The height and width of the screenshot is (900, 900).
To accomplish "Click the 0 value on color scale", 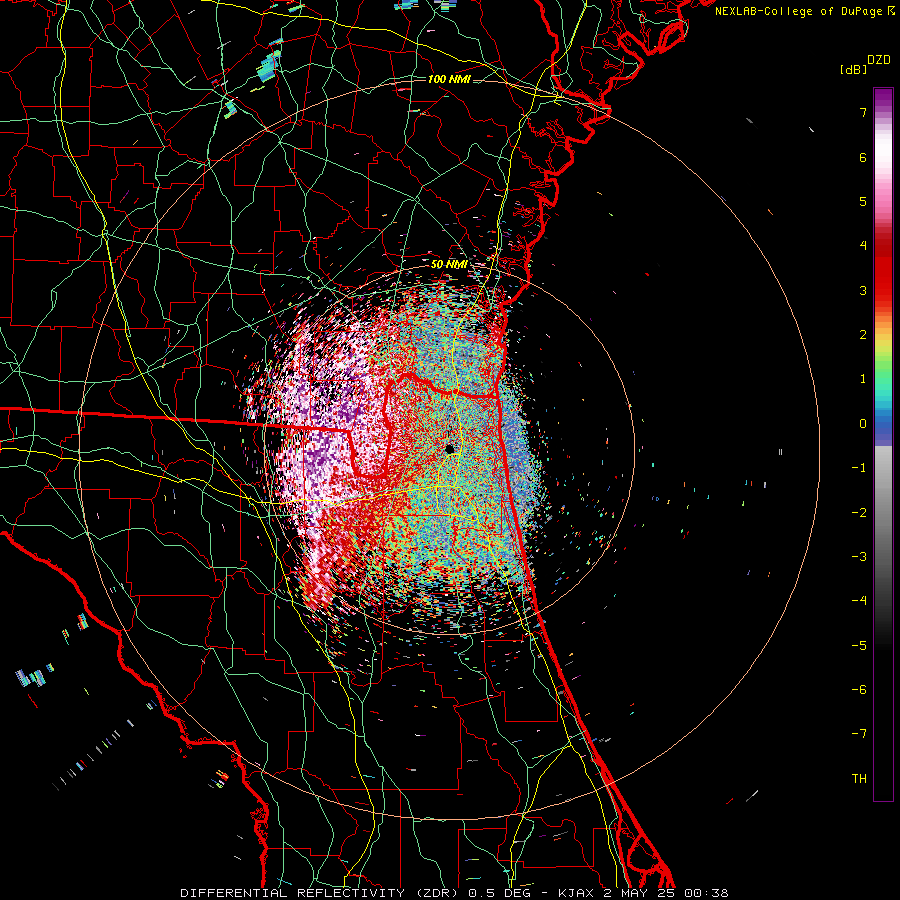I will click(x=863, y=424).
